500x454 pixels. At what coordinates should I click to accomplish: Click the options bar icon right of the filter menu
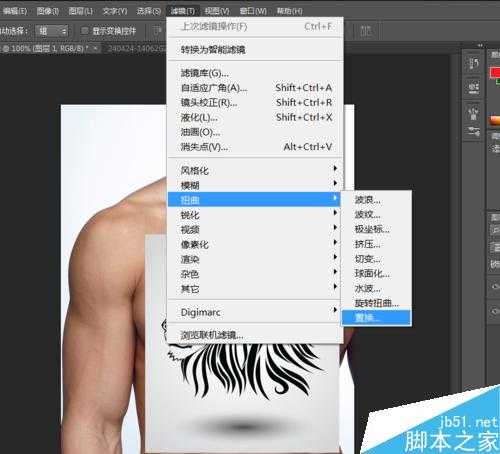366,31
